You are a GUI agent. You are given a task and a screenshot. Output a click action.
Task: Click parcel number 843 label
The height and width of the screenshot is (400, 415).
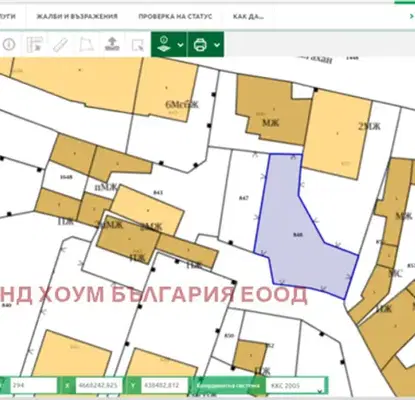coord(158,192)
